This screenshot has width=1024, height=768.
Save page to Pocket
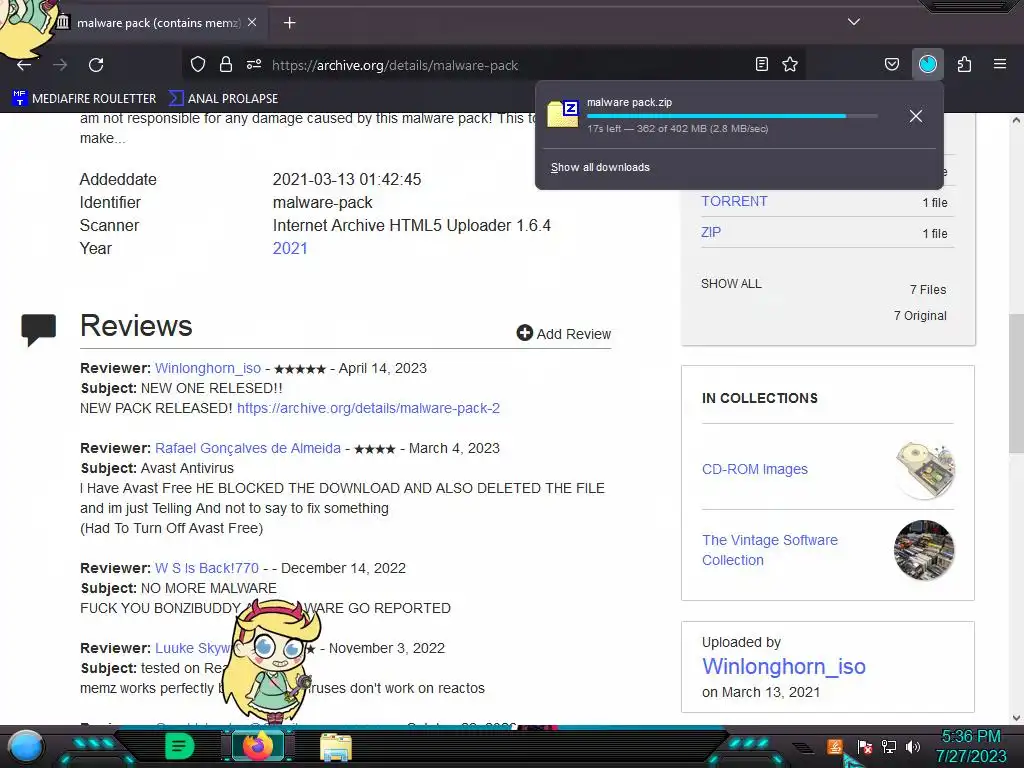click(x=891, y=64)
